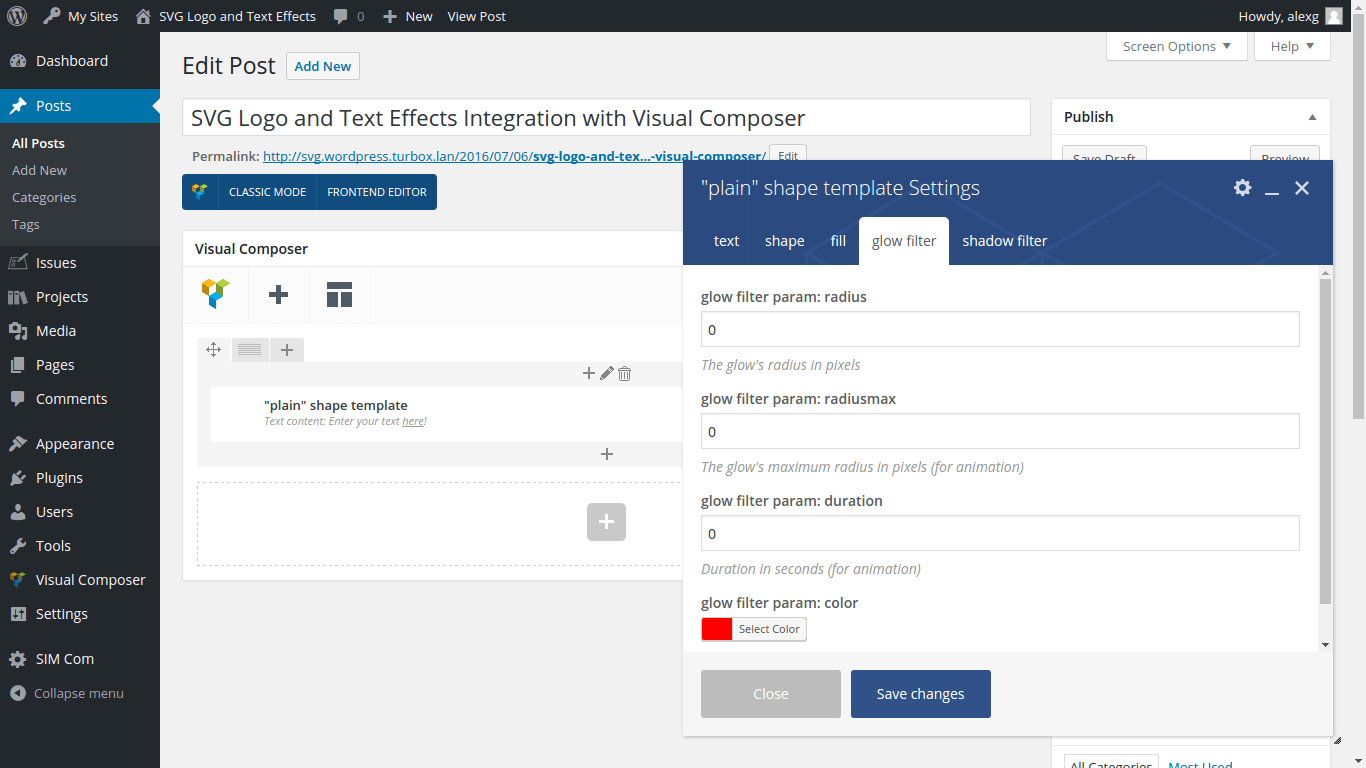Switch to the text tab
The height and width of the screenshot is (768, 1366).
(727, 241)
